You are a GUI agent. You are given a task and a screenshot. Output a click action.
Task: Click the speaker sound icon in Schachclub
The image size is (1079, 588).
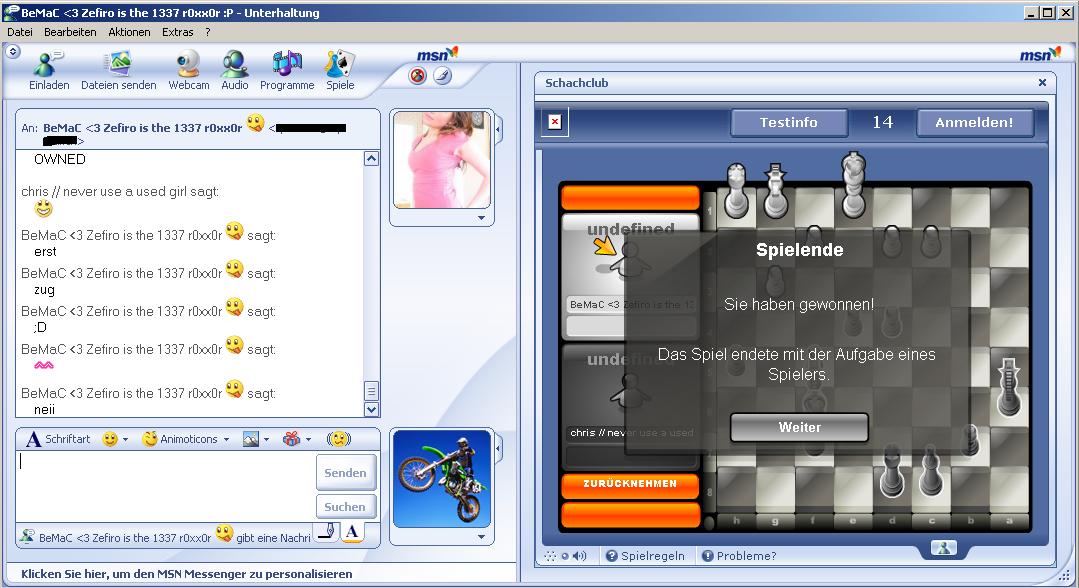pos(579,556)
